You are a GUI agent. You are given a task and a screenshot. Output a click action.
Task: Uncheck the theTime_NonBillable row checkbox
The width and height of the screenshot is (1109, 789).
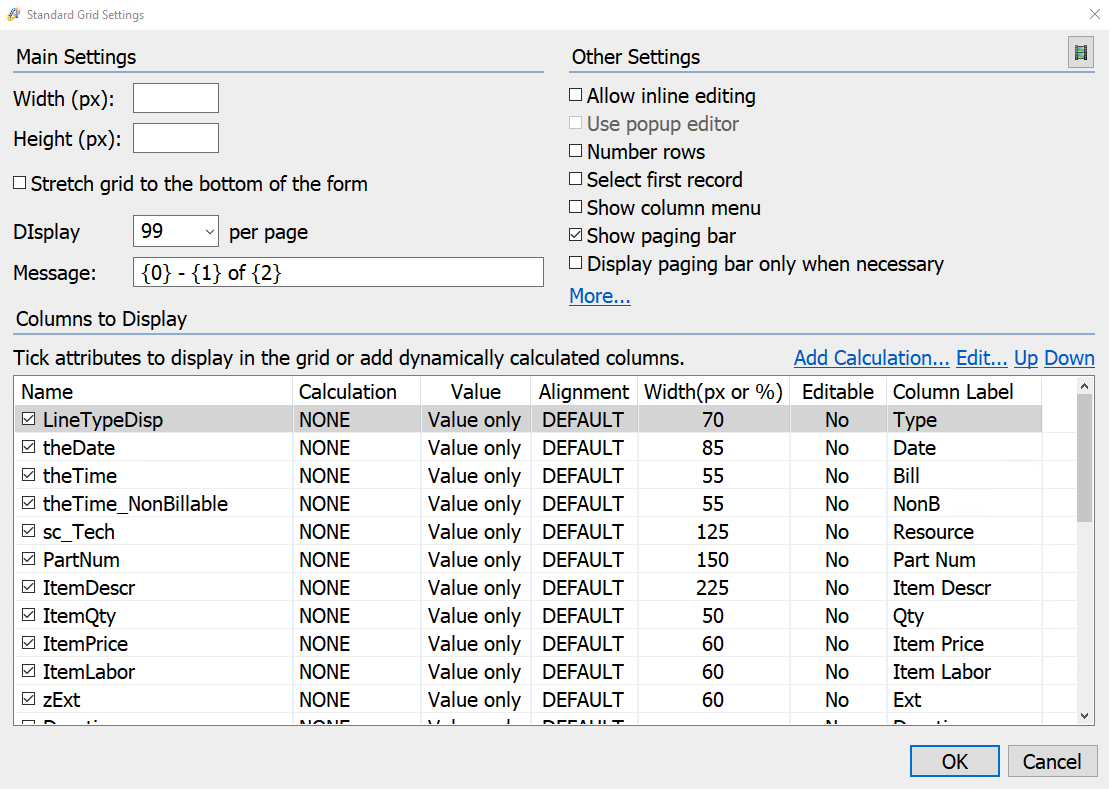[x=28, y=503]
